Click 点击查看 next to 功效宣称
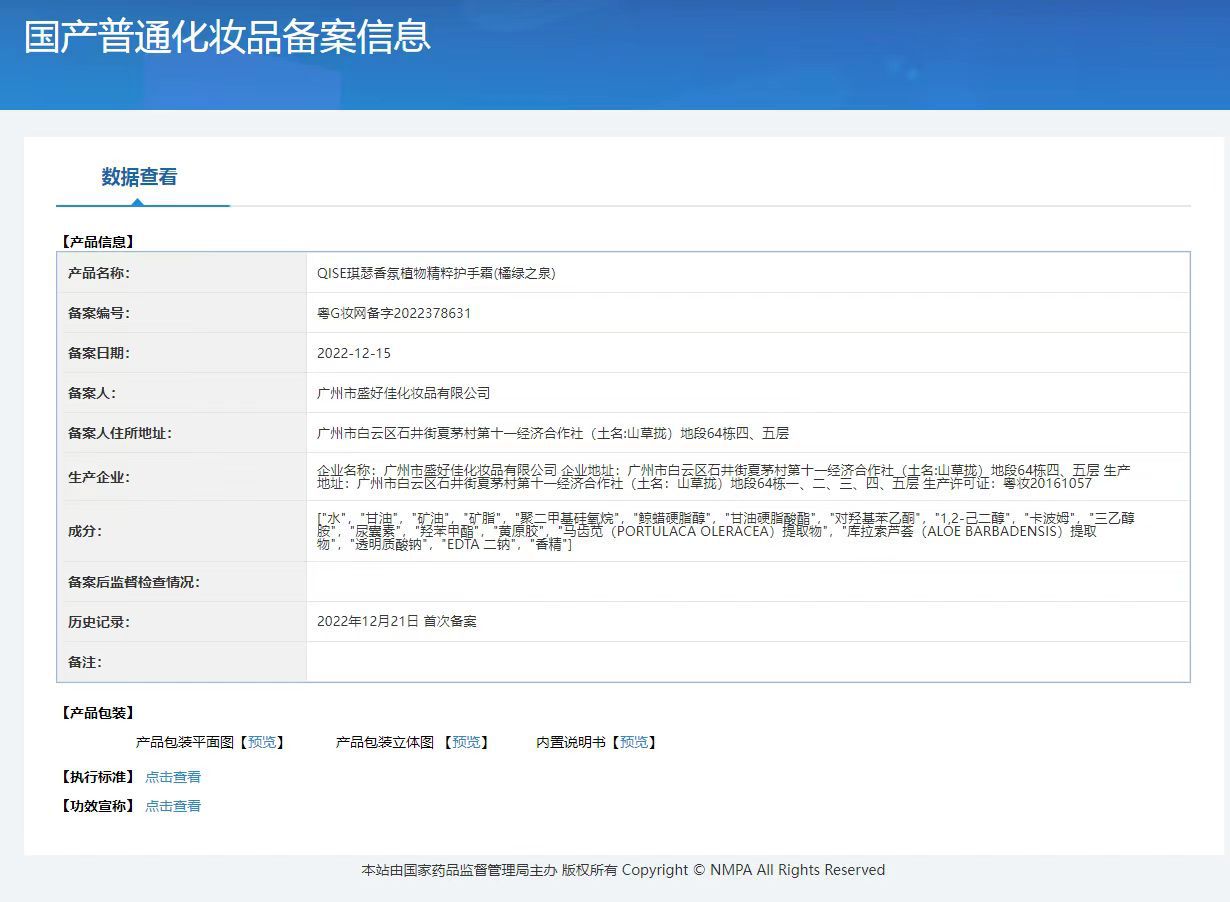This screenshot has height=902, width=1230. [x=173, y=806]
